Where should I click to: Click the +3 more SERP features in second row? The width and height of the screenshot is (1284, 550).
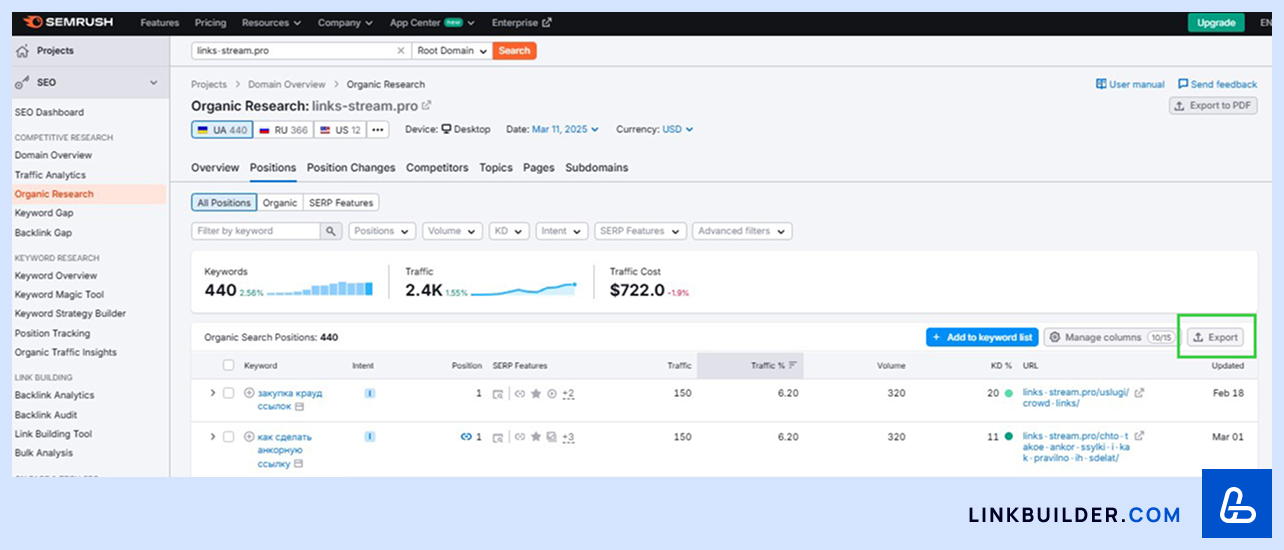568,437
